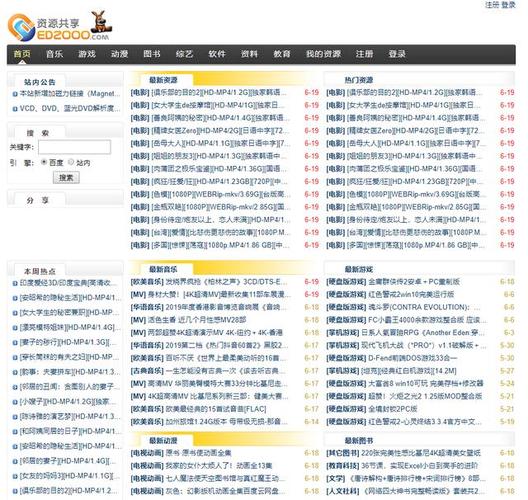Click the 最新资源 section heading

pos(163,80)
